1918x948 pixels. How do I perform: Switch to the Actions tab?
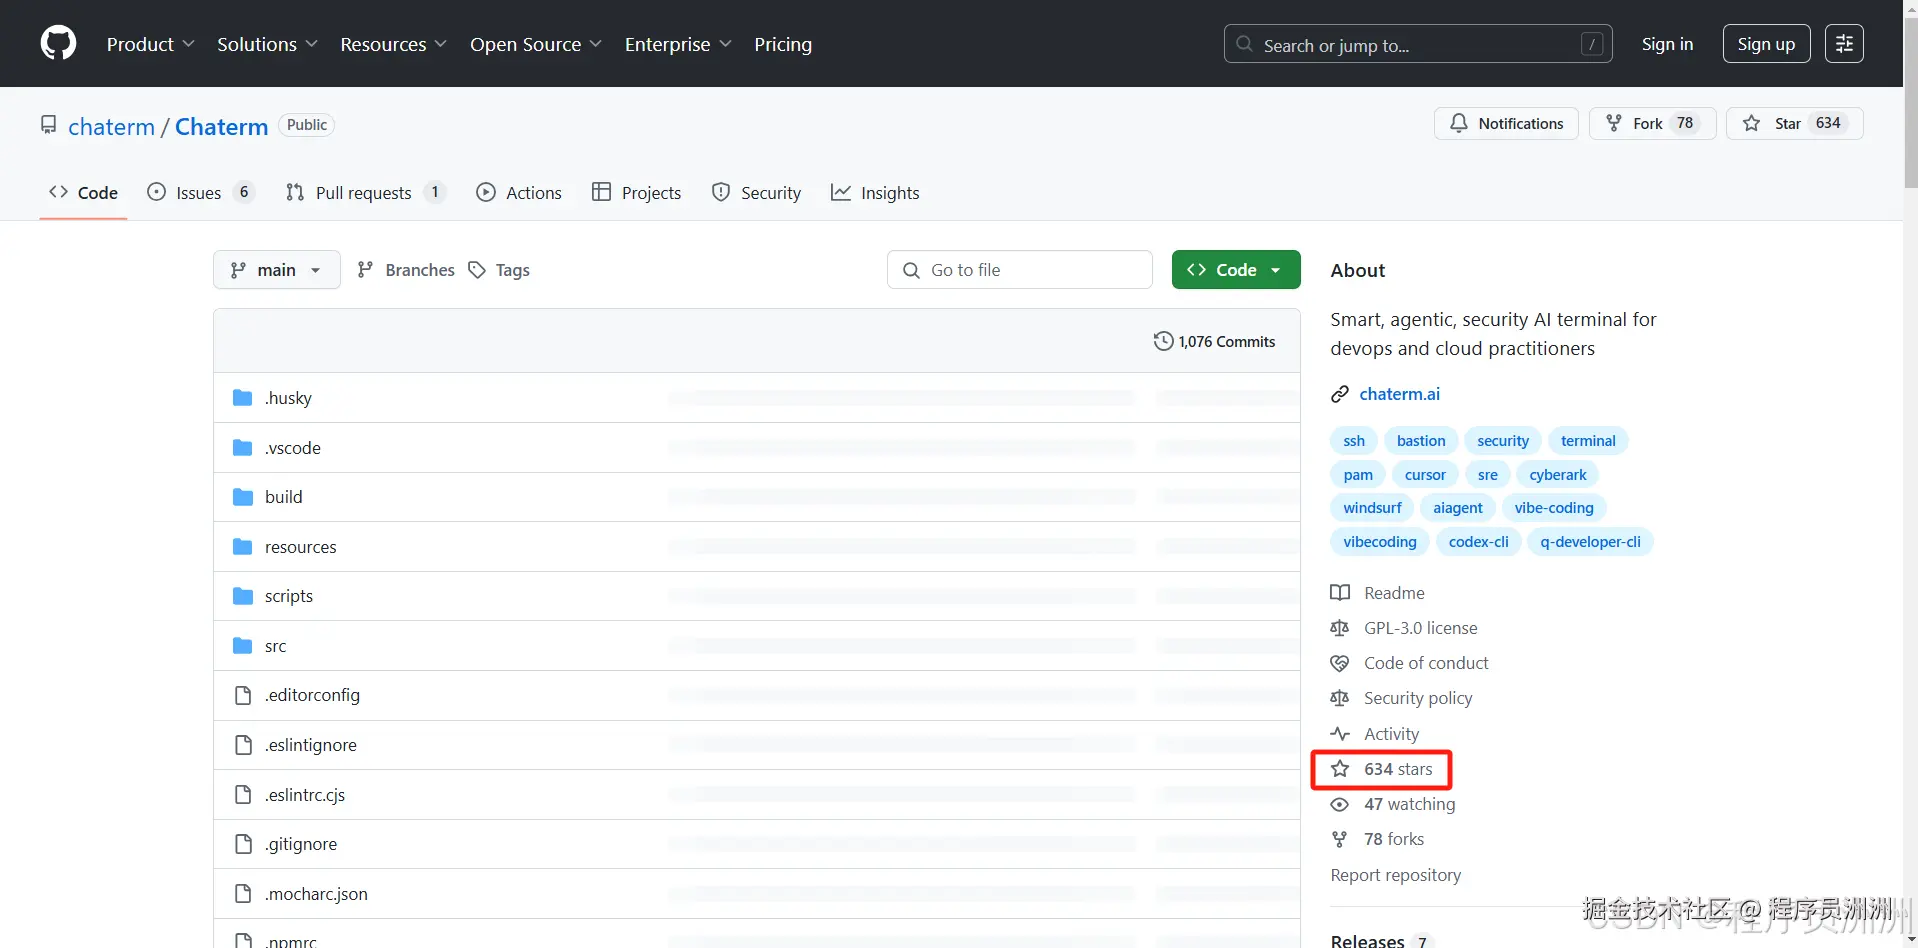pyautogui.click(x=519, y=193)
